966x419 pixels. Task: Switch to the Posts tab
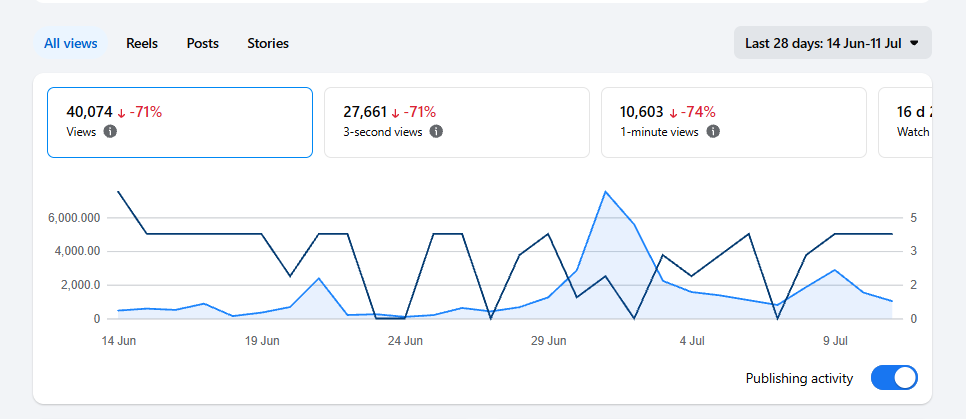[203, 43]
